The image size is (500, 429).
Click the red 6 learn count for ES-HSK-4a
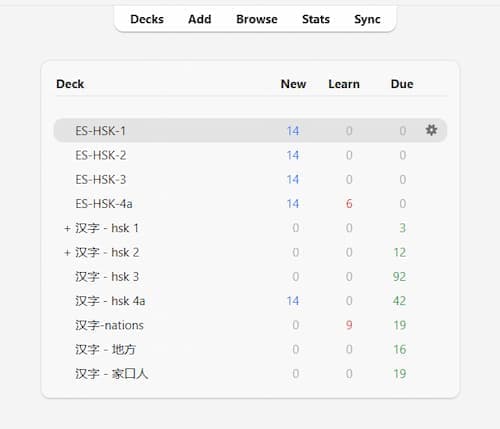point(349,204)
